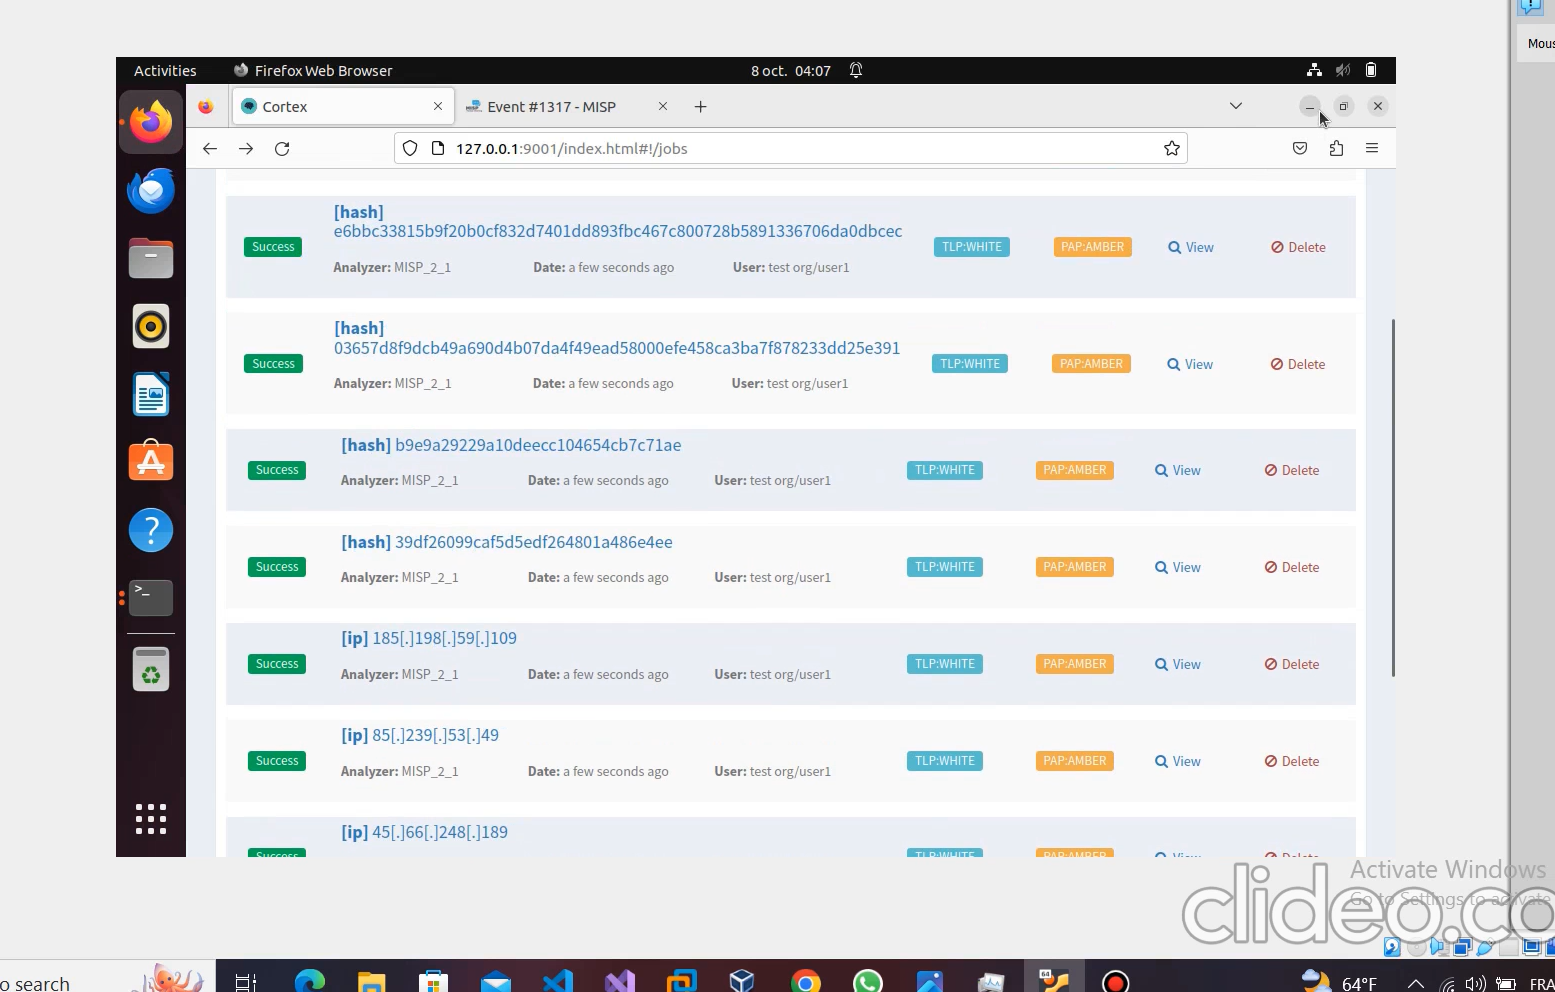
Task: Open the Terminal from the dock
Action: (151, 597)
